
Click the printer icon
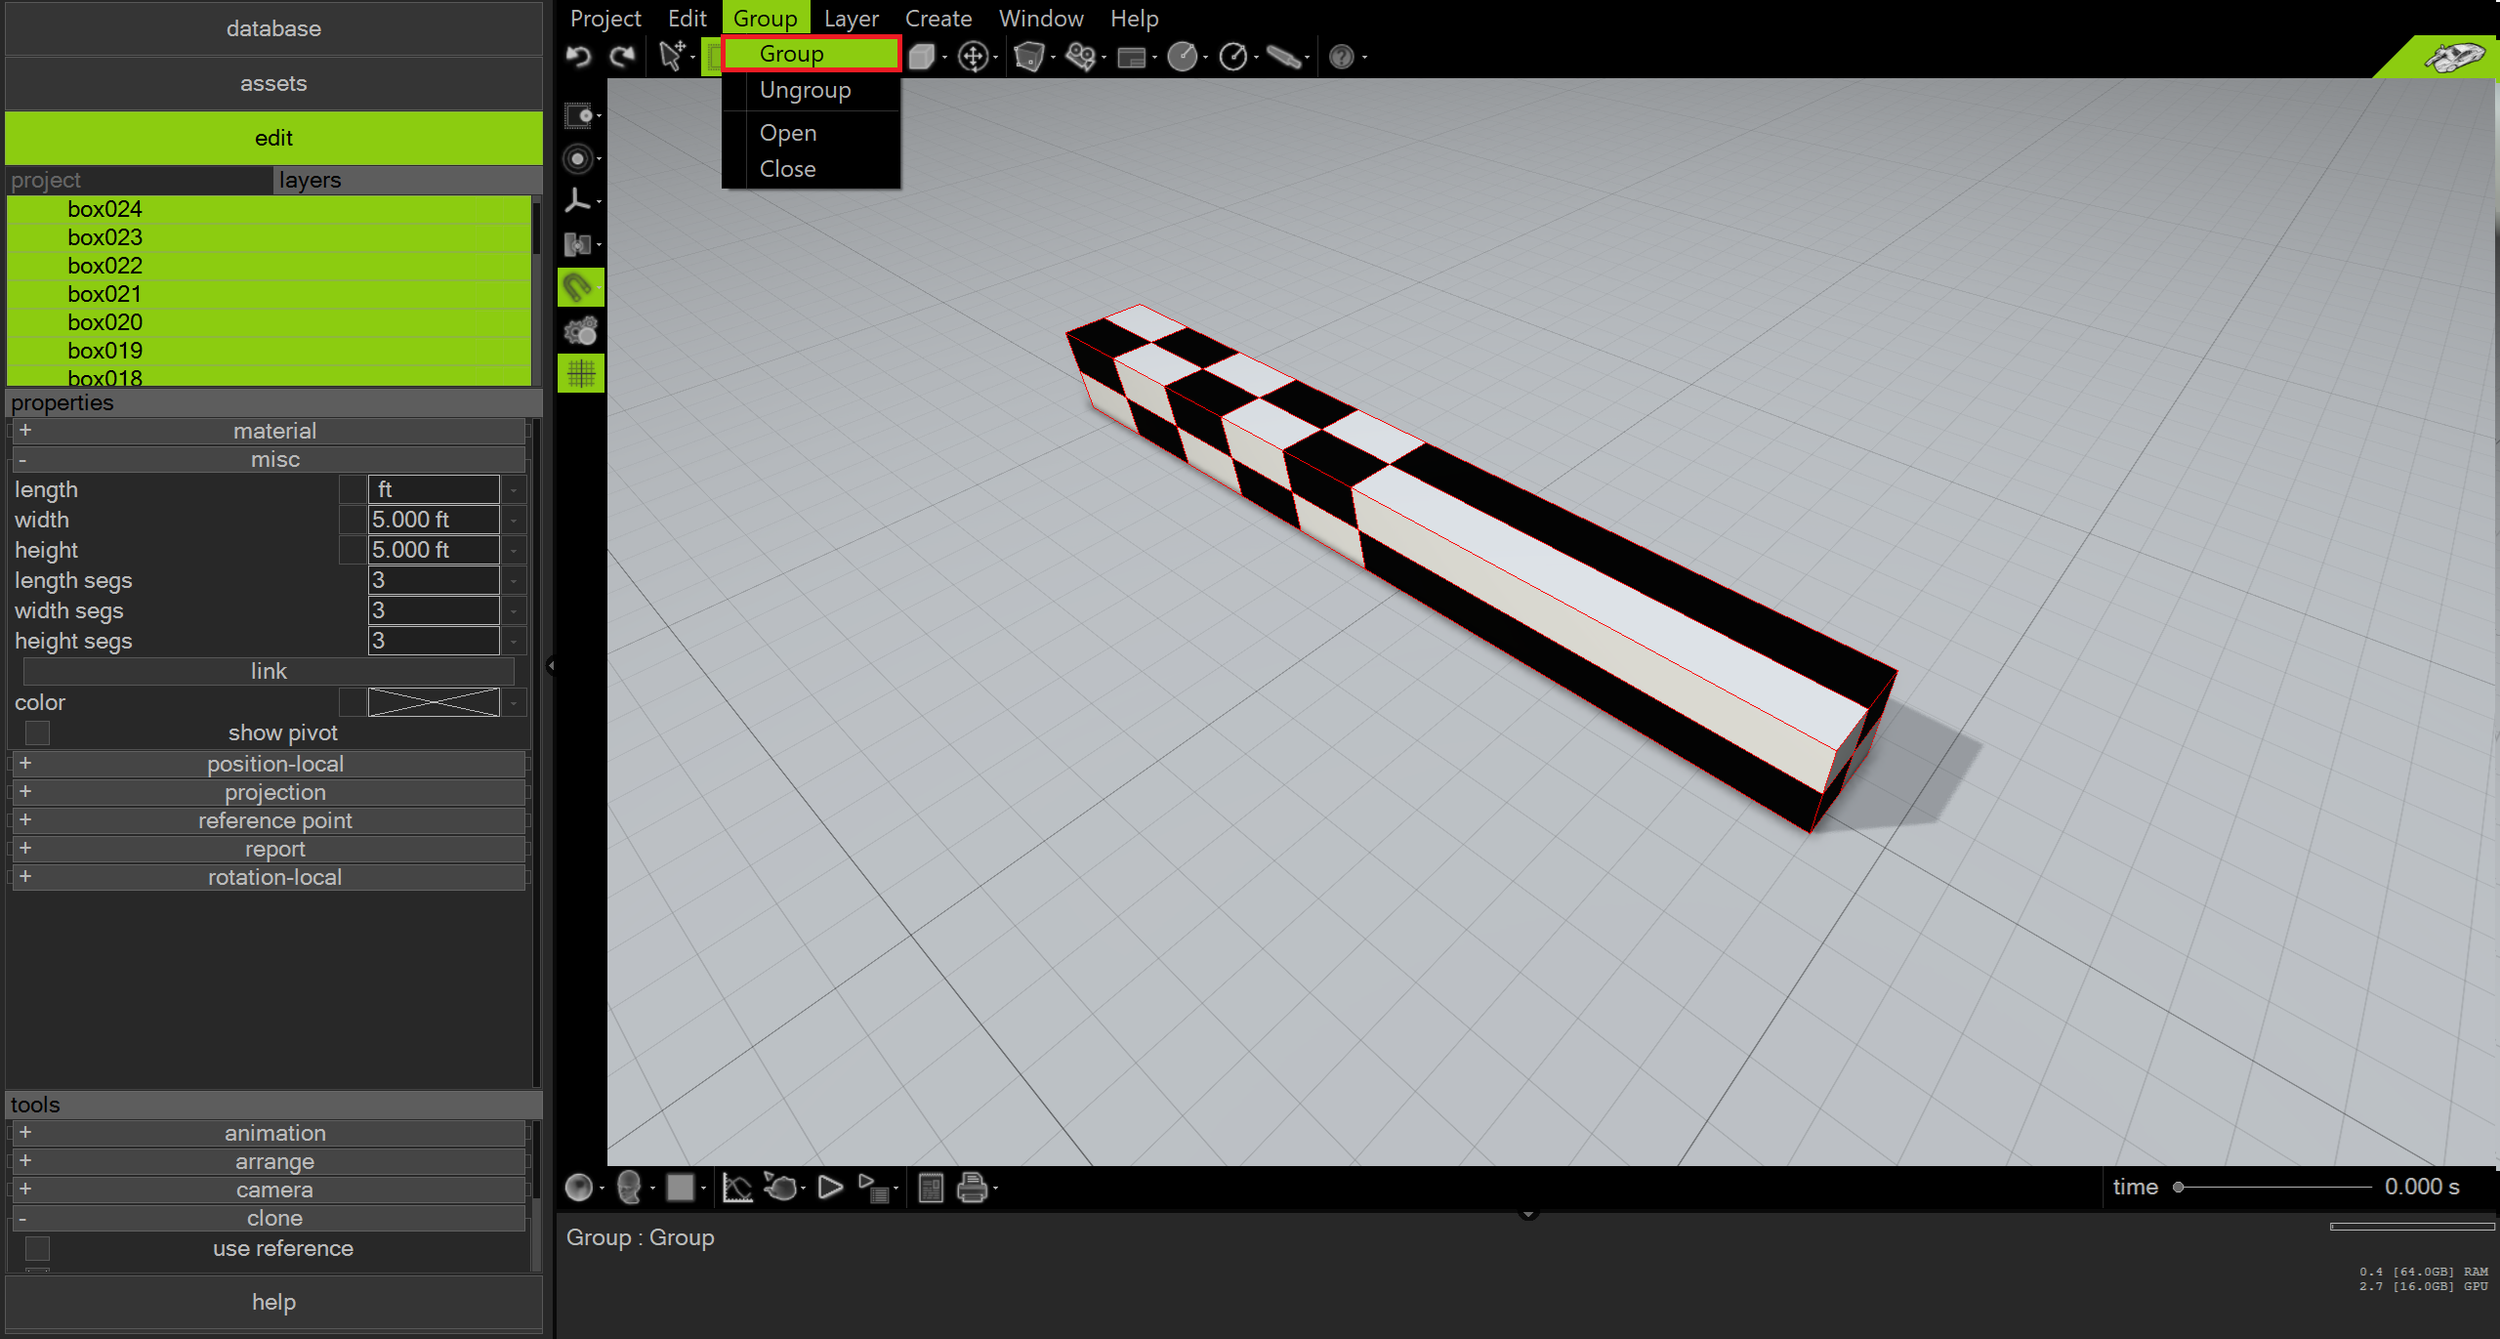pos(972,1188)
